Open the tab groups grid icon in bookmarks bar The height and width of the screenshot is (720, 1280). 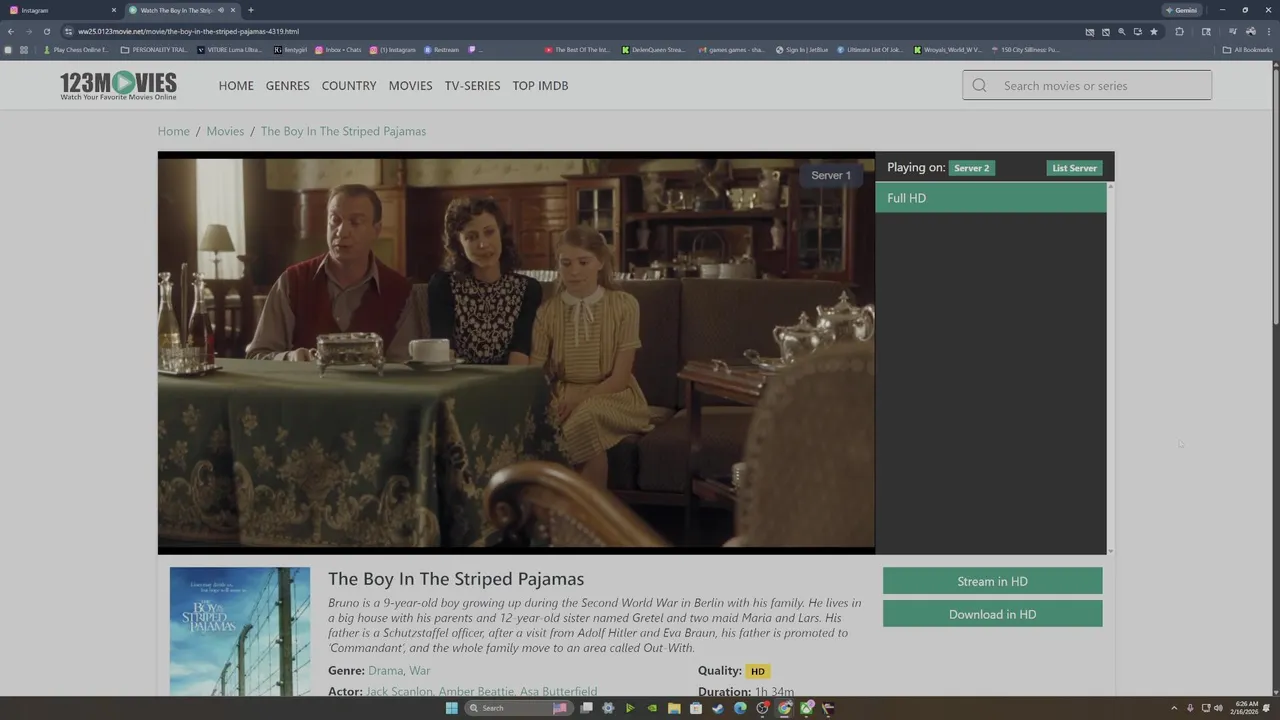coord(24,50)
